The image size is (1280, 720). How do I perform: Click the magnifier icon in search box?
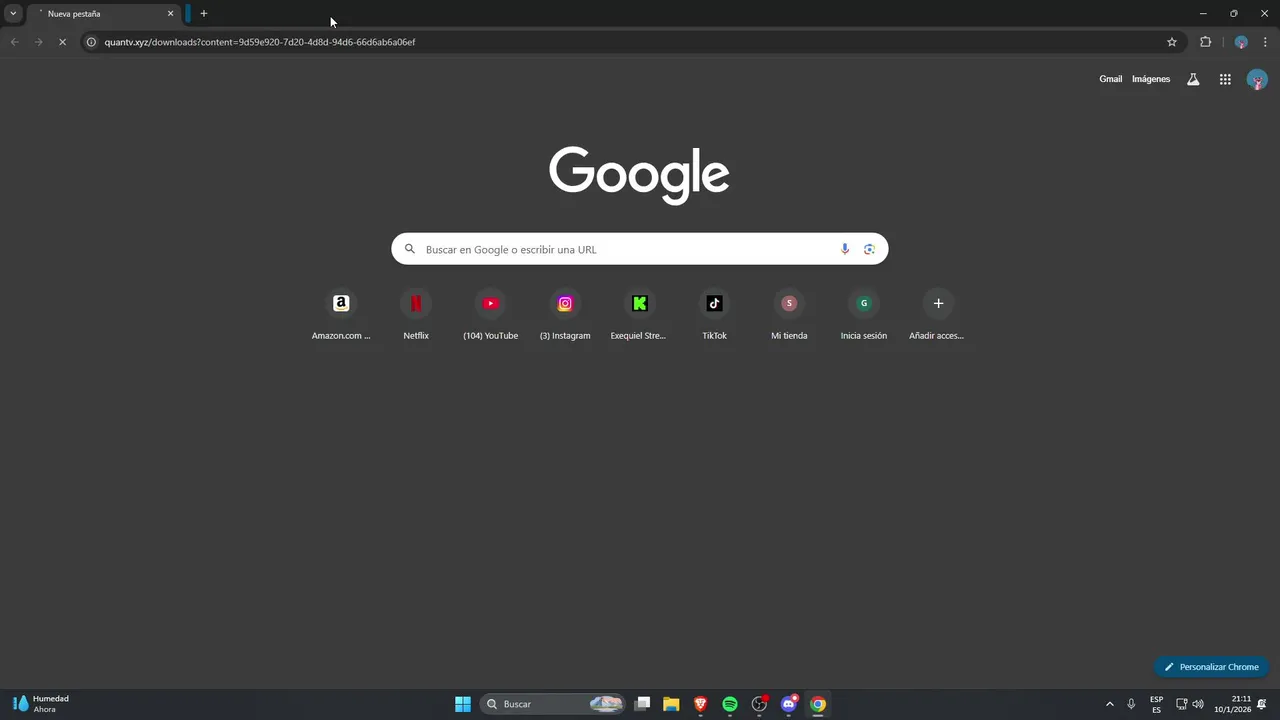click(x=410, y=249)
